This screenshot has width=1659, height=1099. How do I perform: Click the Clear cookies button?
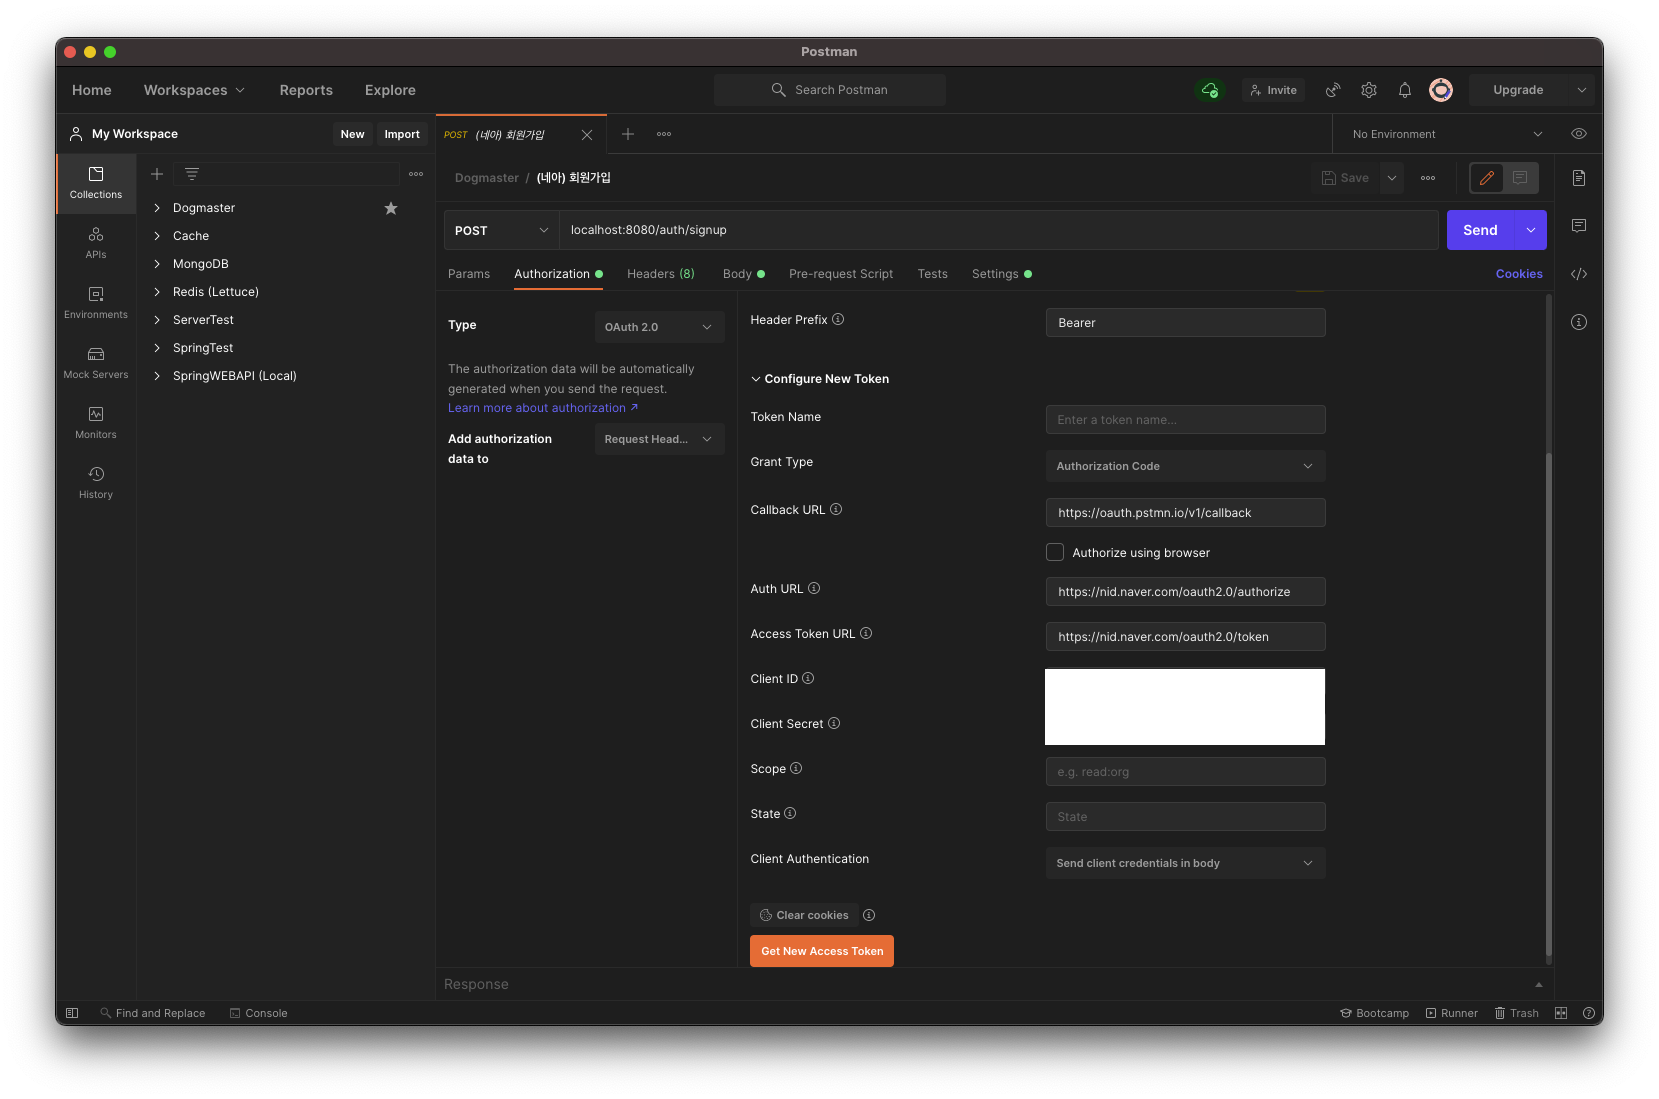pyautogui.click(x=804, y=915)
